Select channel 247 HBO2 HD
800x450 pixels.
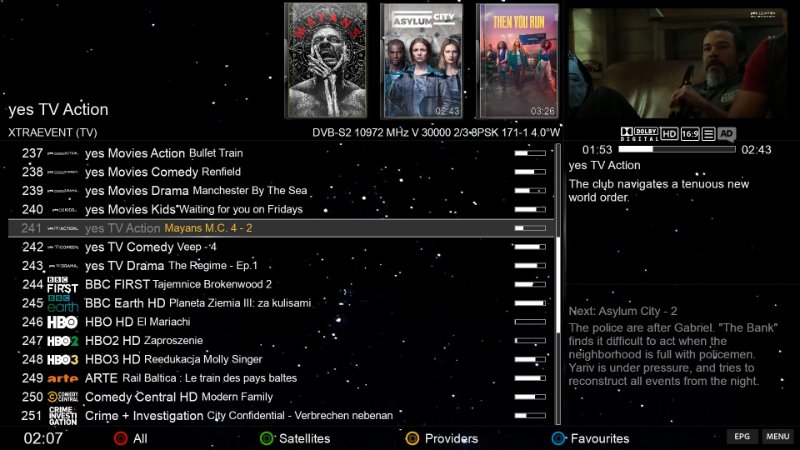[x=281, y=341]
